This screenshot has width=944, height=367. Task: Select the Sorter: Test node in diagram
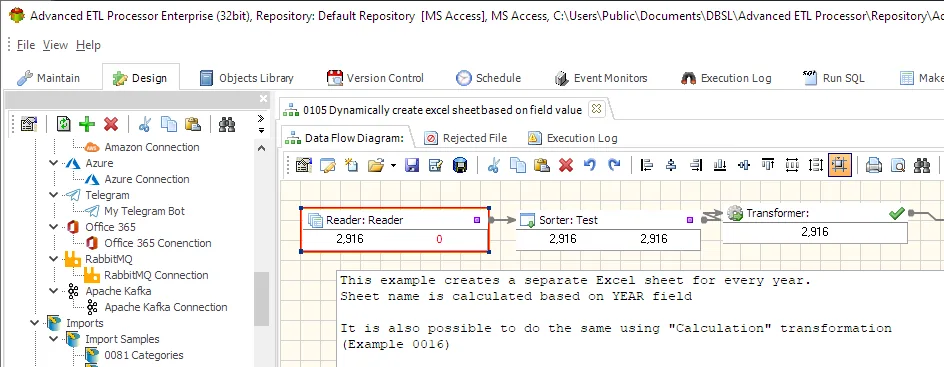[x=608, y=230]
